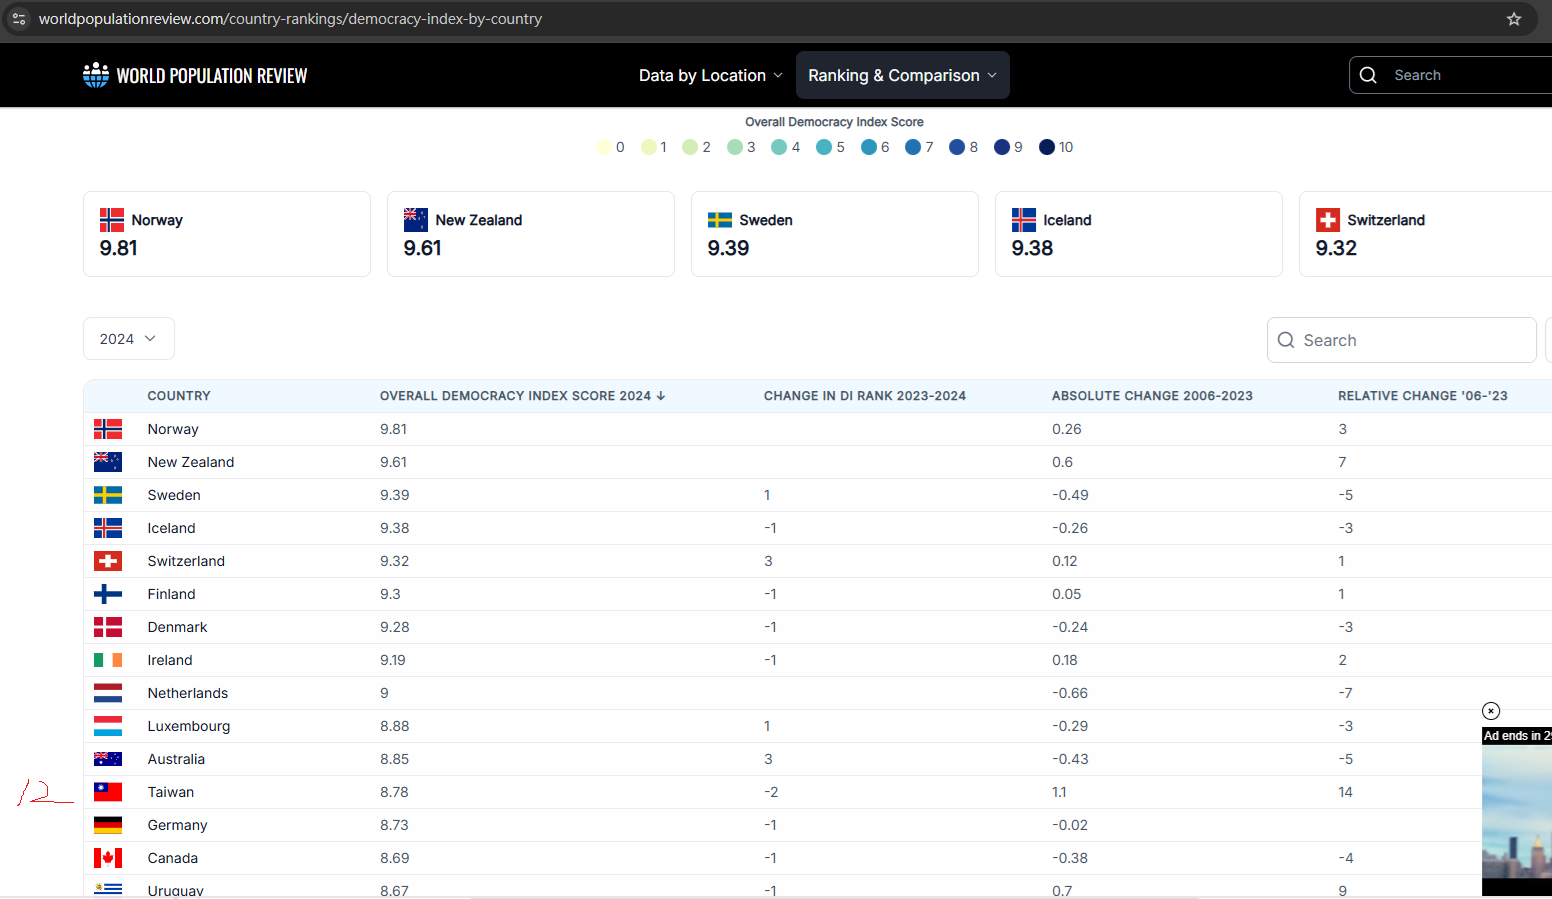This screenshot has height=899, width=1552.
Task: Sort by Change in DI Rank column
Action: (864, 396)
